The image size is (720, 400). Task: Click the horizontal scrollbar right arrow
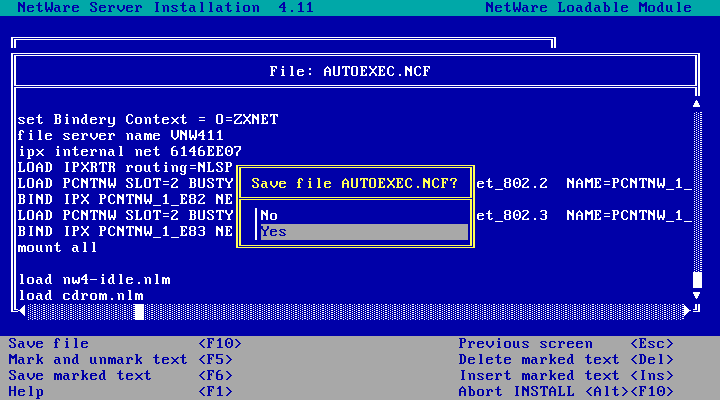(x=687, y=311)
